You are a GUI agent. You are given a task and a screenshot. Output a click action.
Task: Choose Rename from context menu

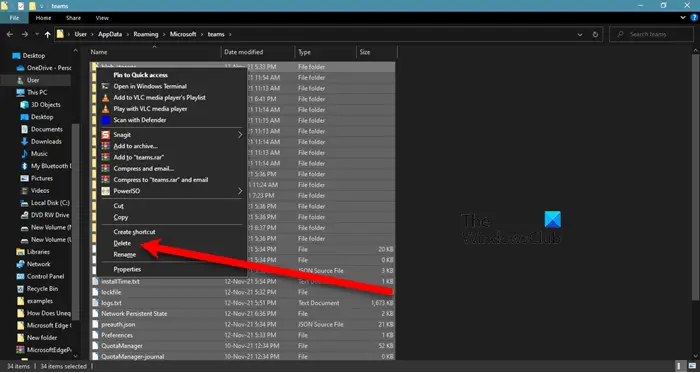(172, 255)
